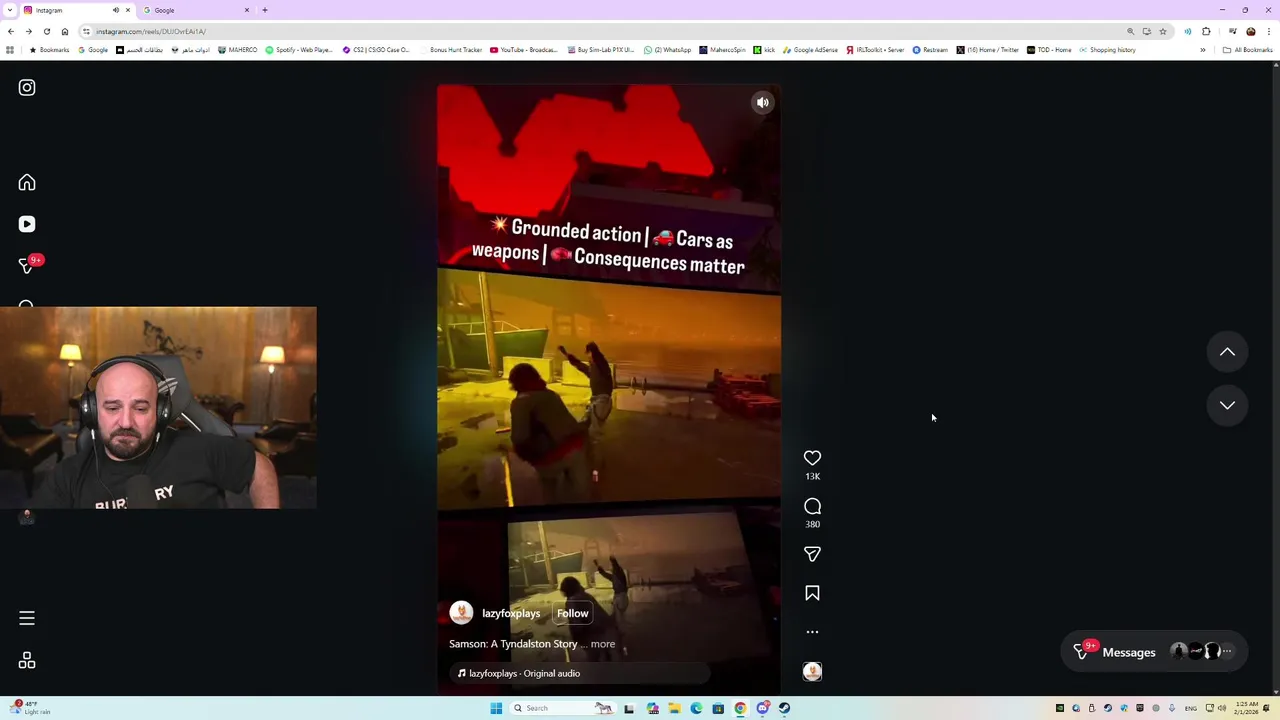The height and width of the screenshot is (720, 1280).
Task: Bookmark this page with star icon
Action: click(1162, 31)
